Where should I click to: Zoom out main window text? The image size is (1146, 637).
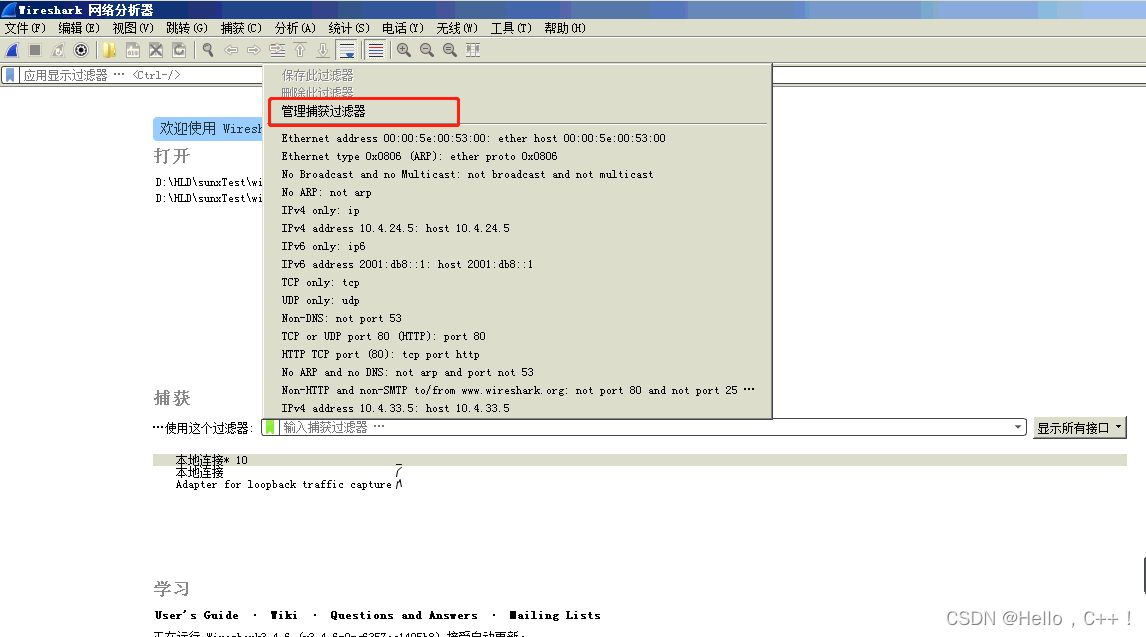click(427, 50)
